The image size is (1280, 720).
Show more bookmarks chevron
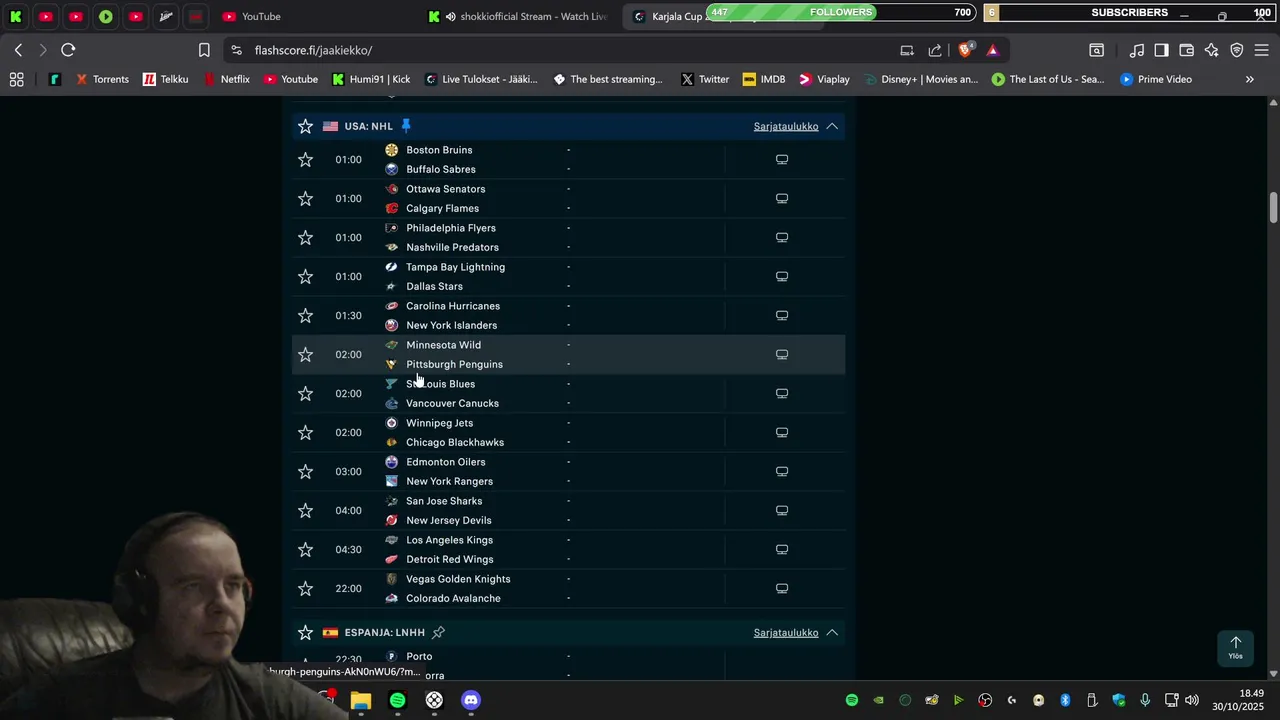(1249, 79)
